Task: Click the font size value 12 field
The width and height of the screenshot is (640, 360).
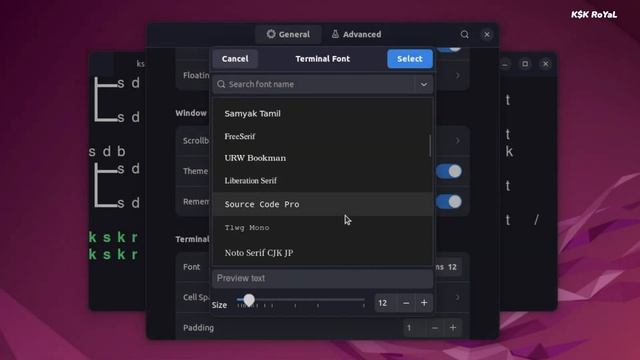Action: click(385, 303)
